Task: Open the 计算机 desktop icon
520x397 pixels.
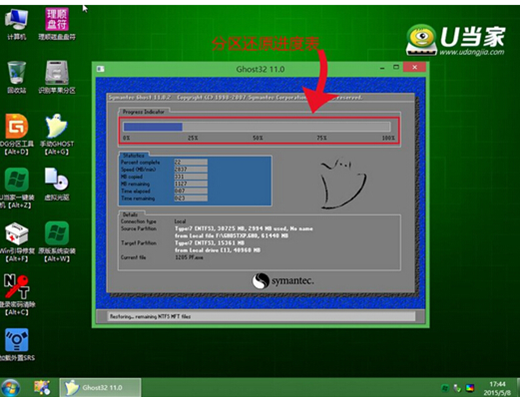Action: 16,24
